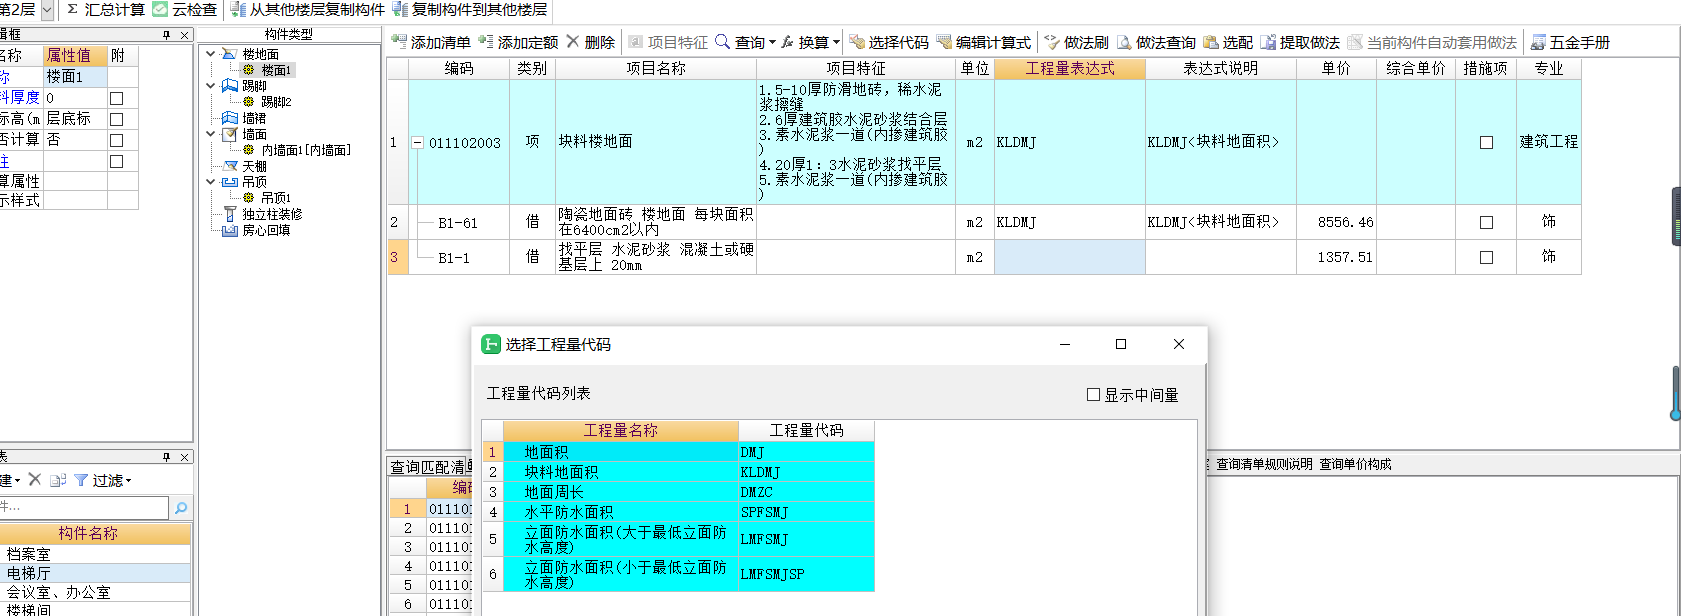Toggle 措施项 checkbox for row B1-1

[x=1486, y=257]
